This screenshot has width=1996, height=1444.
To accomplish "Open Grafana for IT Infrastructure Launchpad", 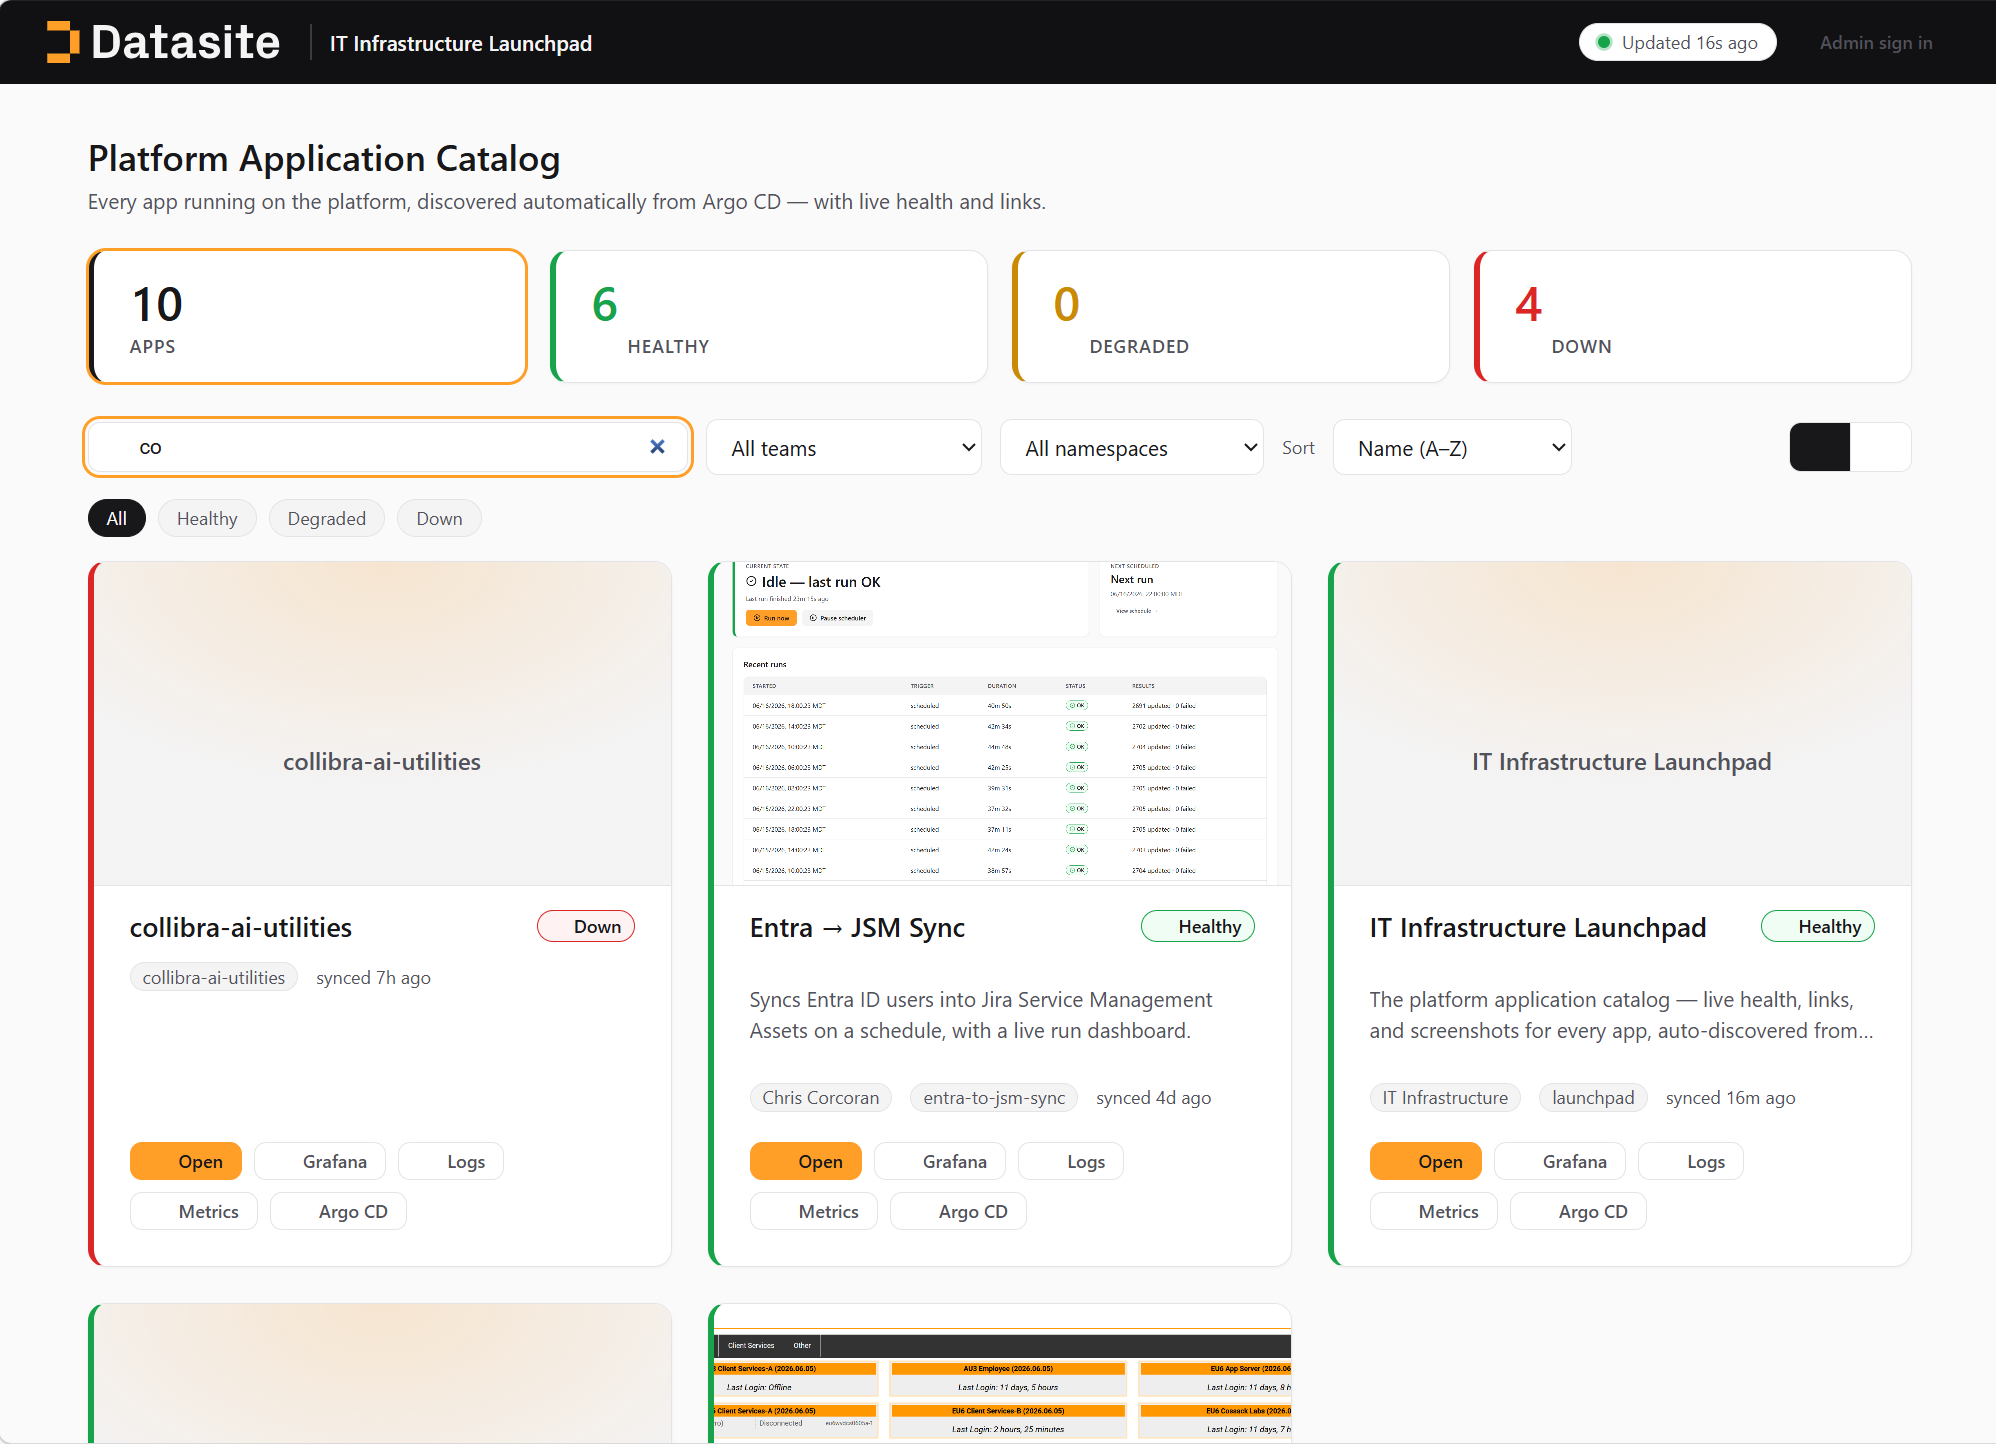I will (1560, 1161).
